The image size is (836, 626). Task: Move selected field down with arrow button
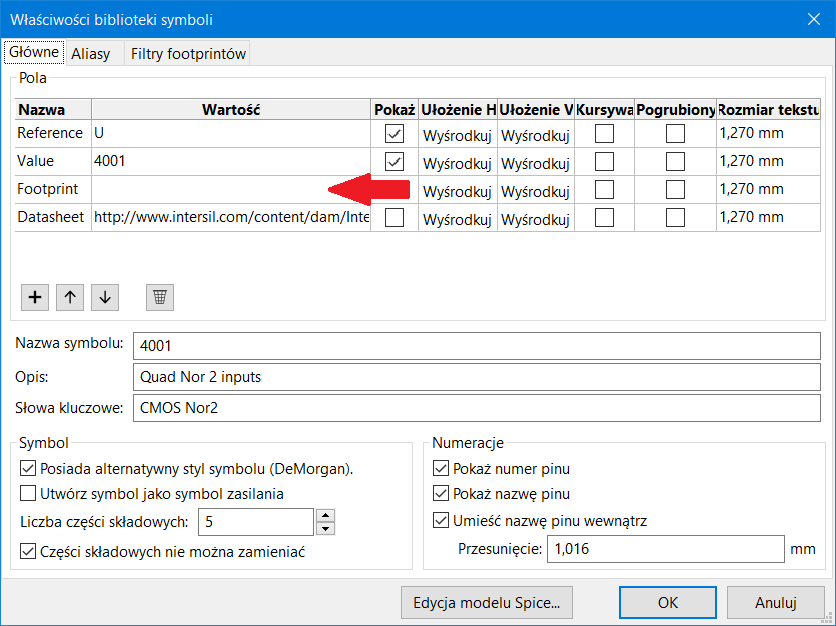tap(105, 296)
